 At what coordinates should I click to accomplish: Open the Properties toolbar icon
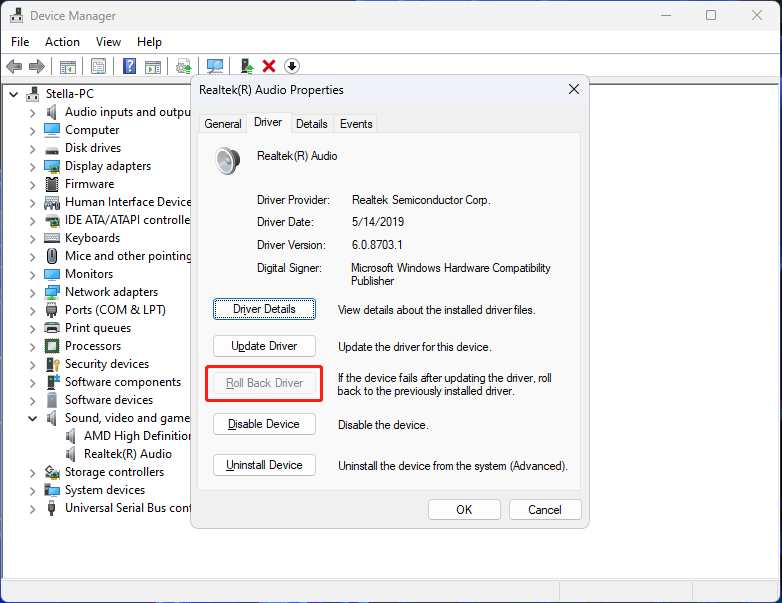click(x=98, y=66)
